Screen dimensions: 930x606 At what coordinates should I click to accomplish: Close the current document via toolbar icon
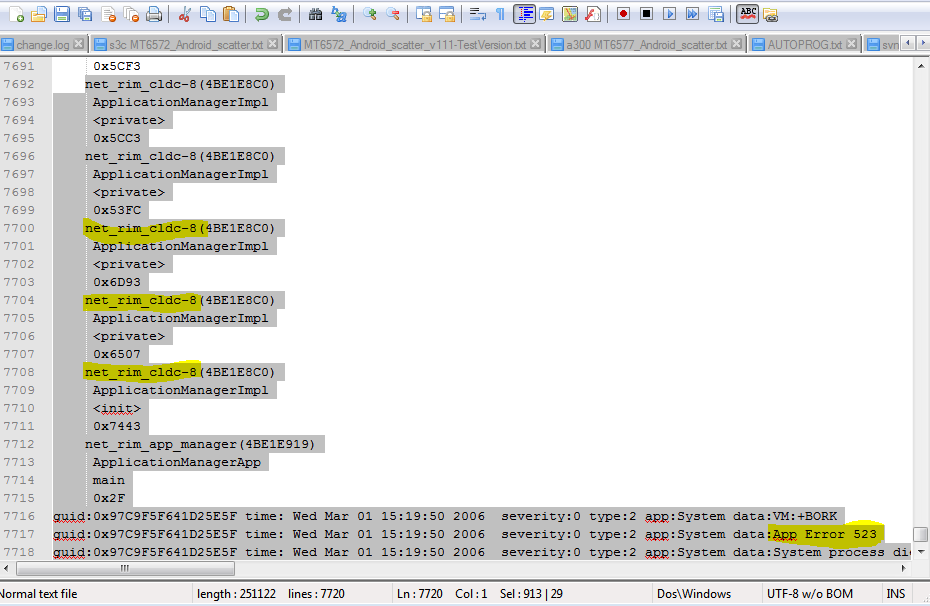pyautogui.click(x=109, y=14)
